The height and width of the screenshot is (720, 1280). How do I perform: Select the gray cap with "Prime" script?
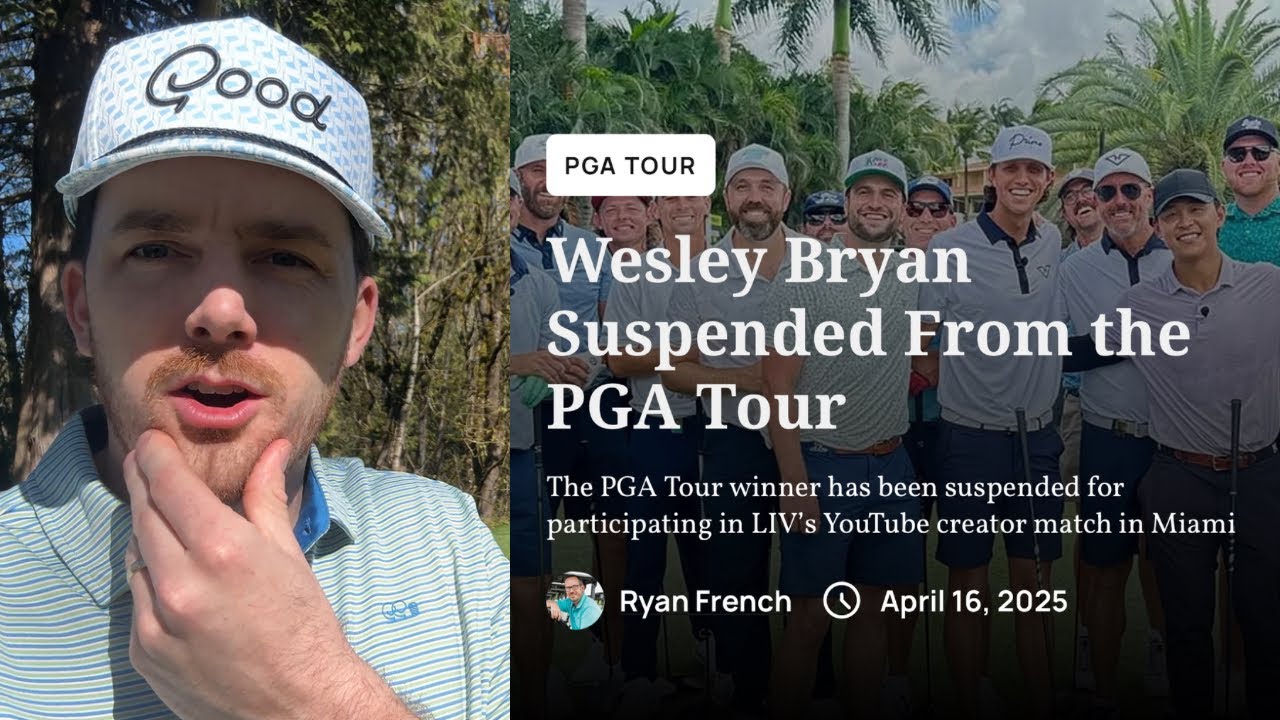tap(1022, 145)
